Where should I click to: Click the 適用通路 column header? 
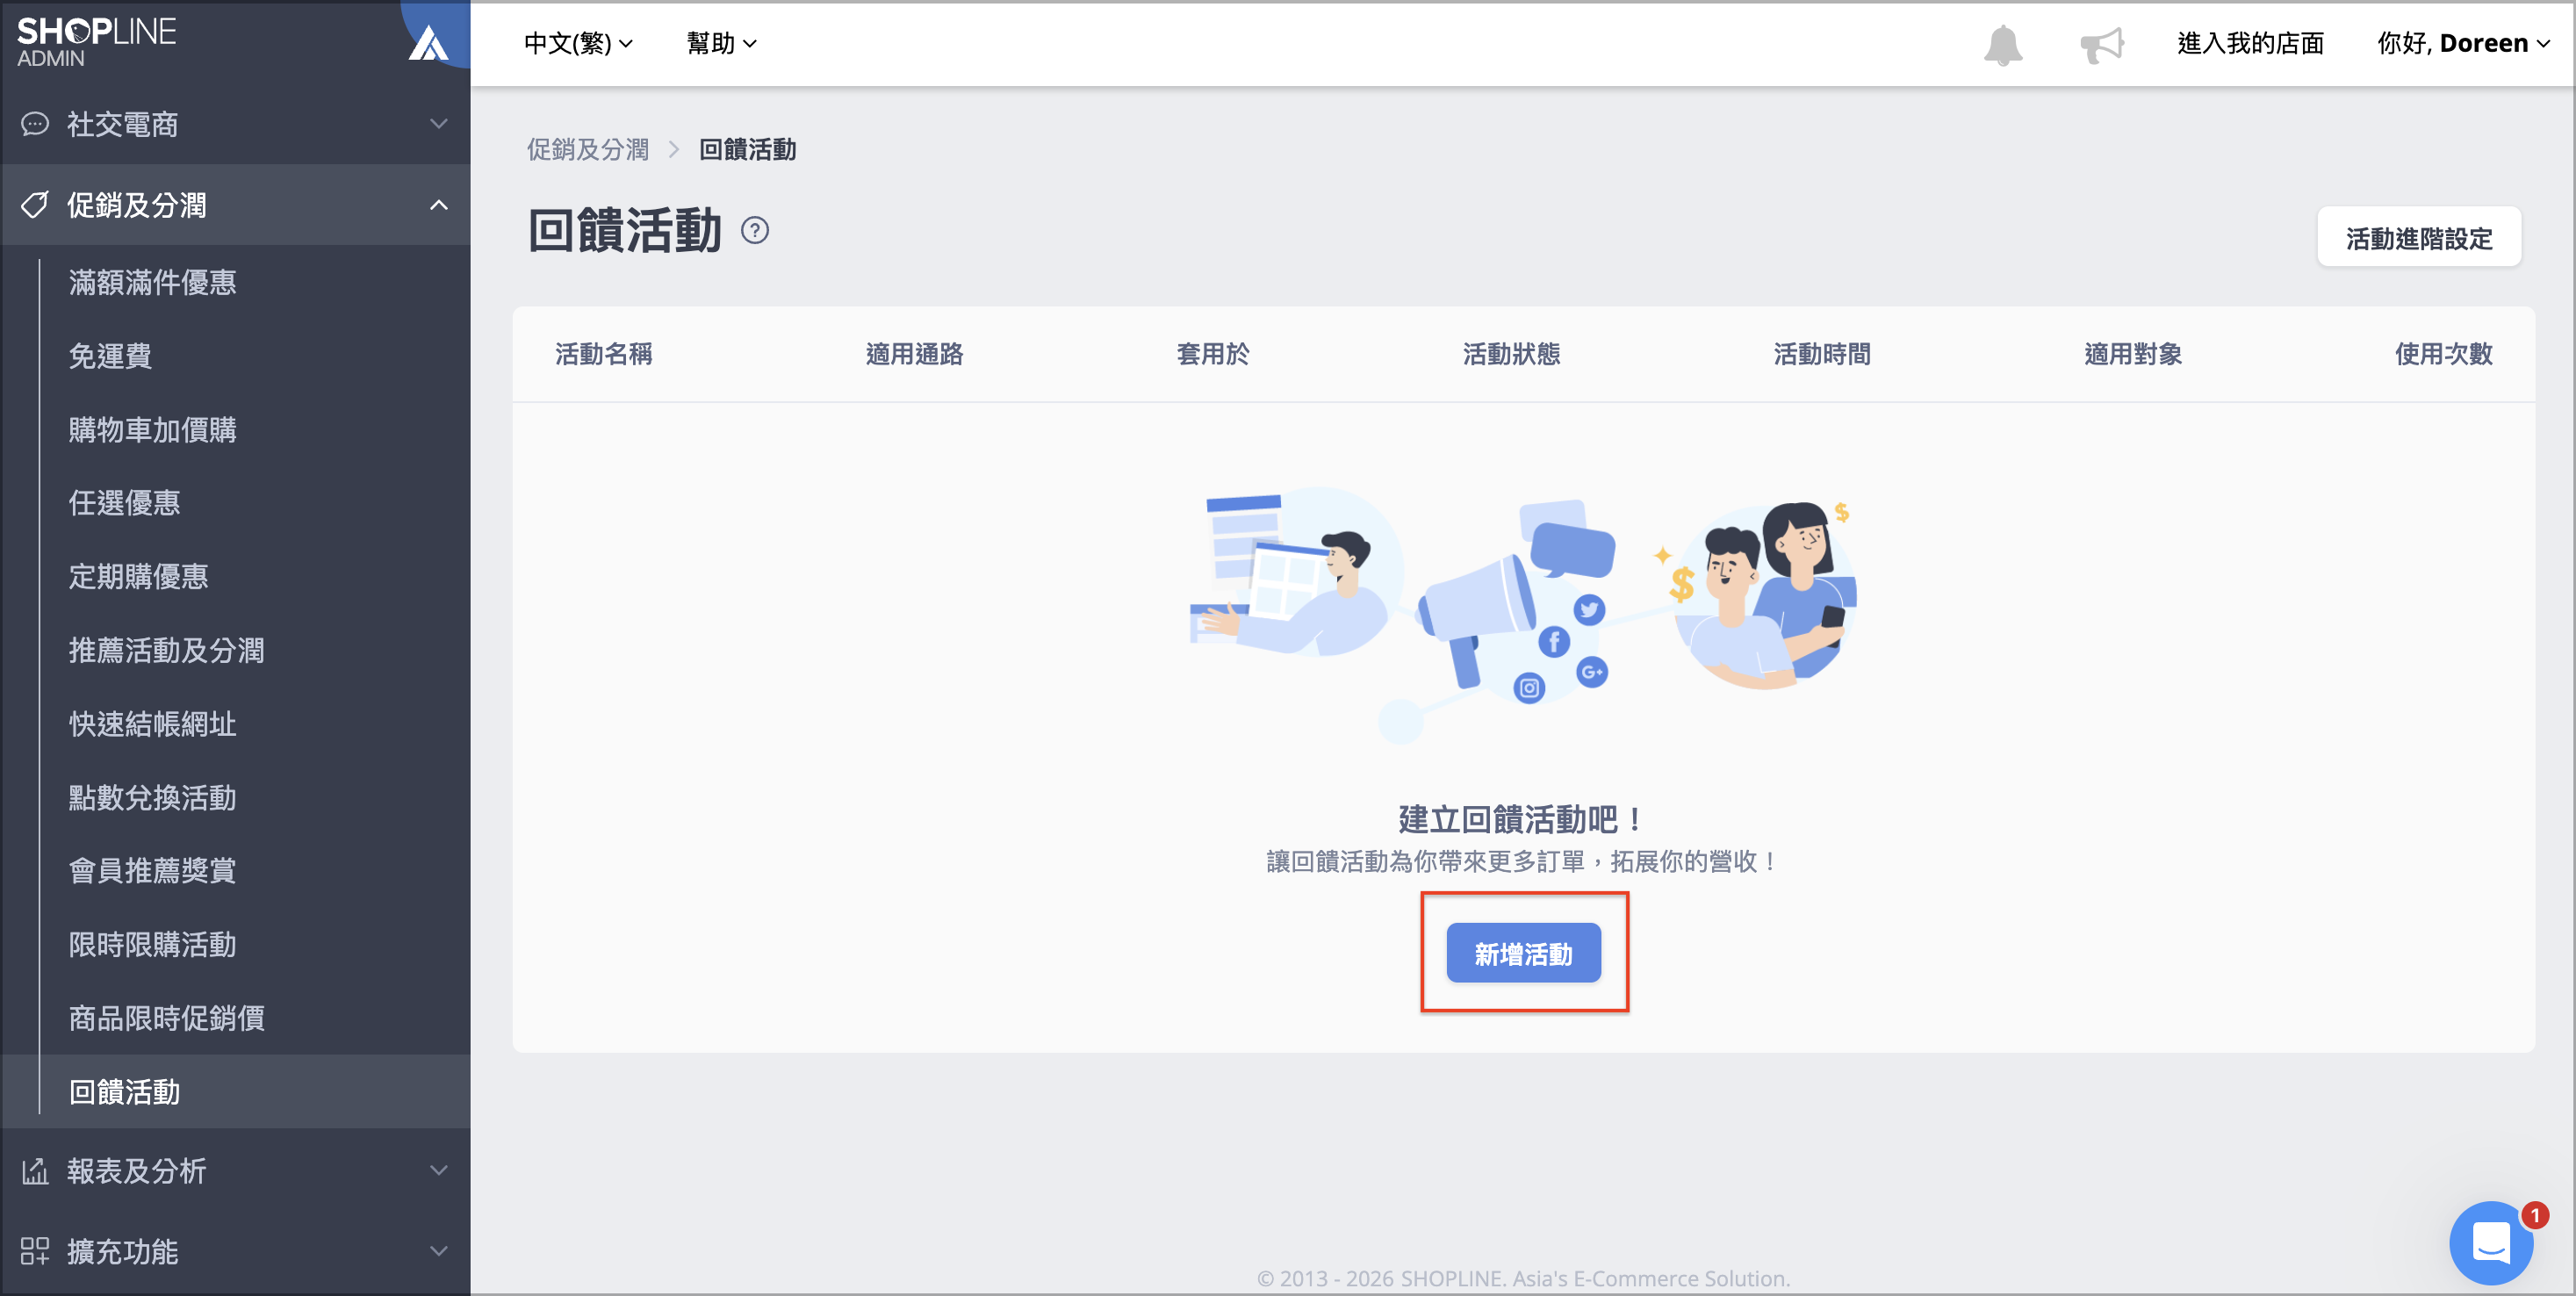point(914,354)
